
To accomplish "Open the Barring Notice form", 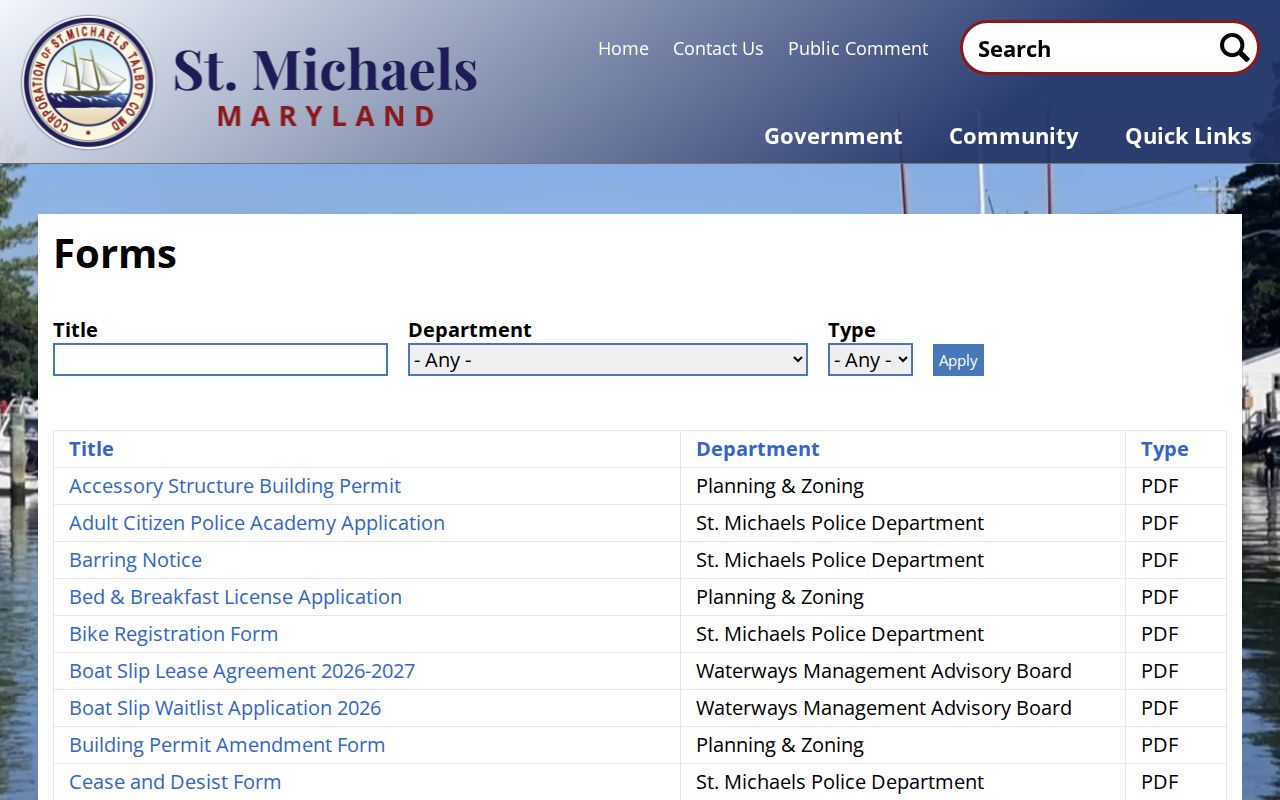I will point(135,560).
